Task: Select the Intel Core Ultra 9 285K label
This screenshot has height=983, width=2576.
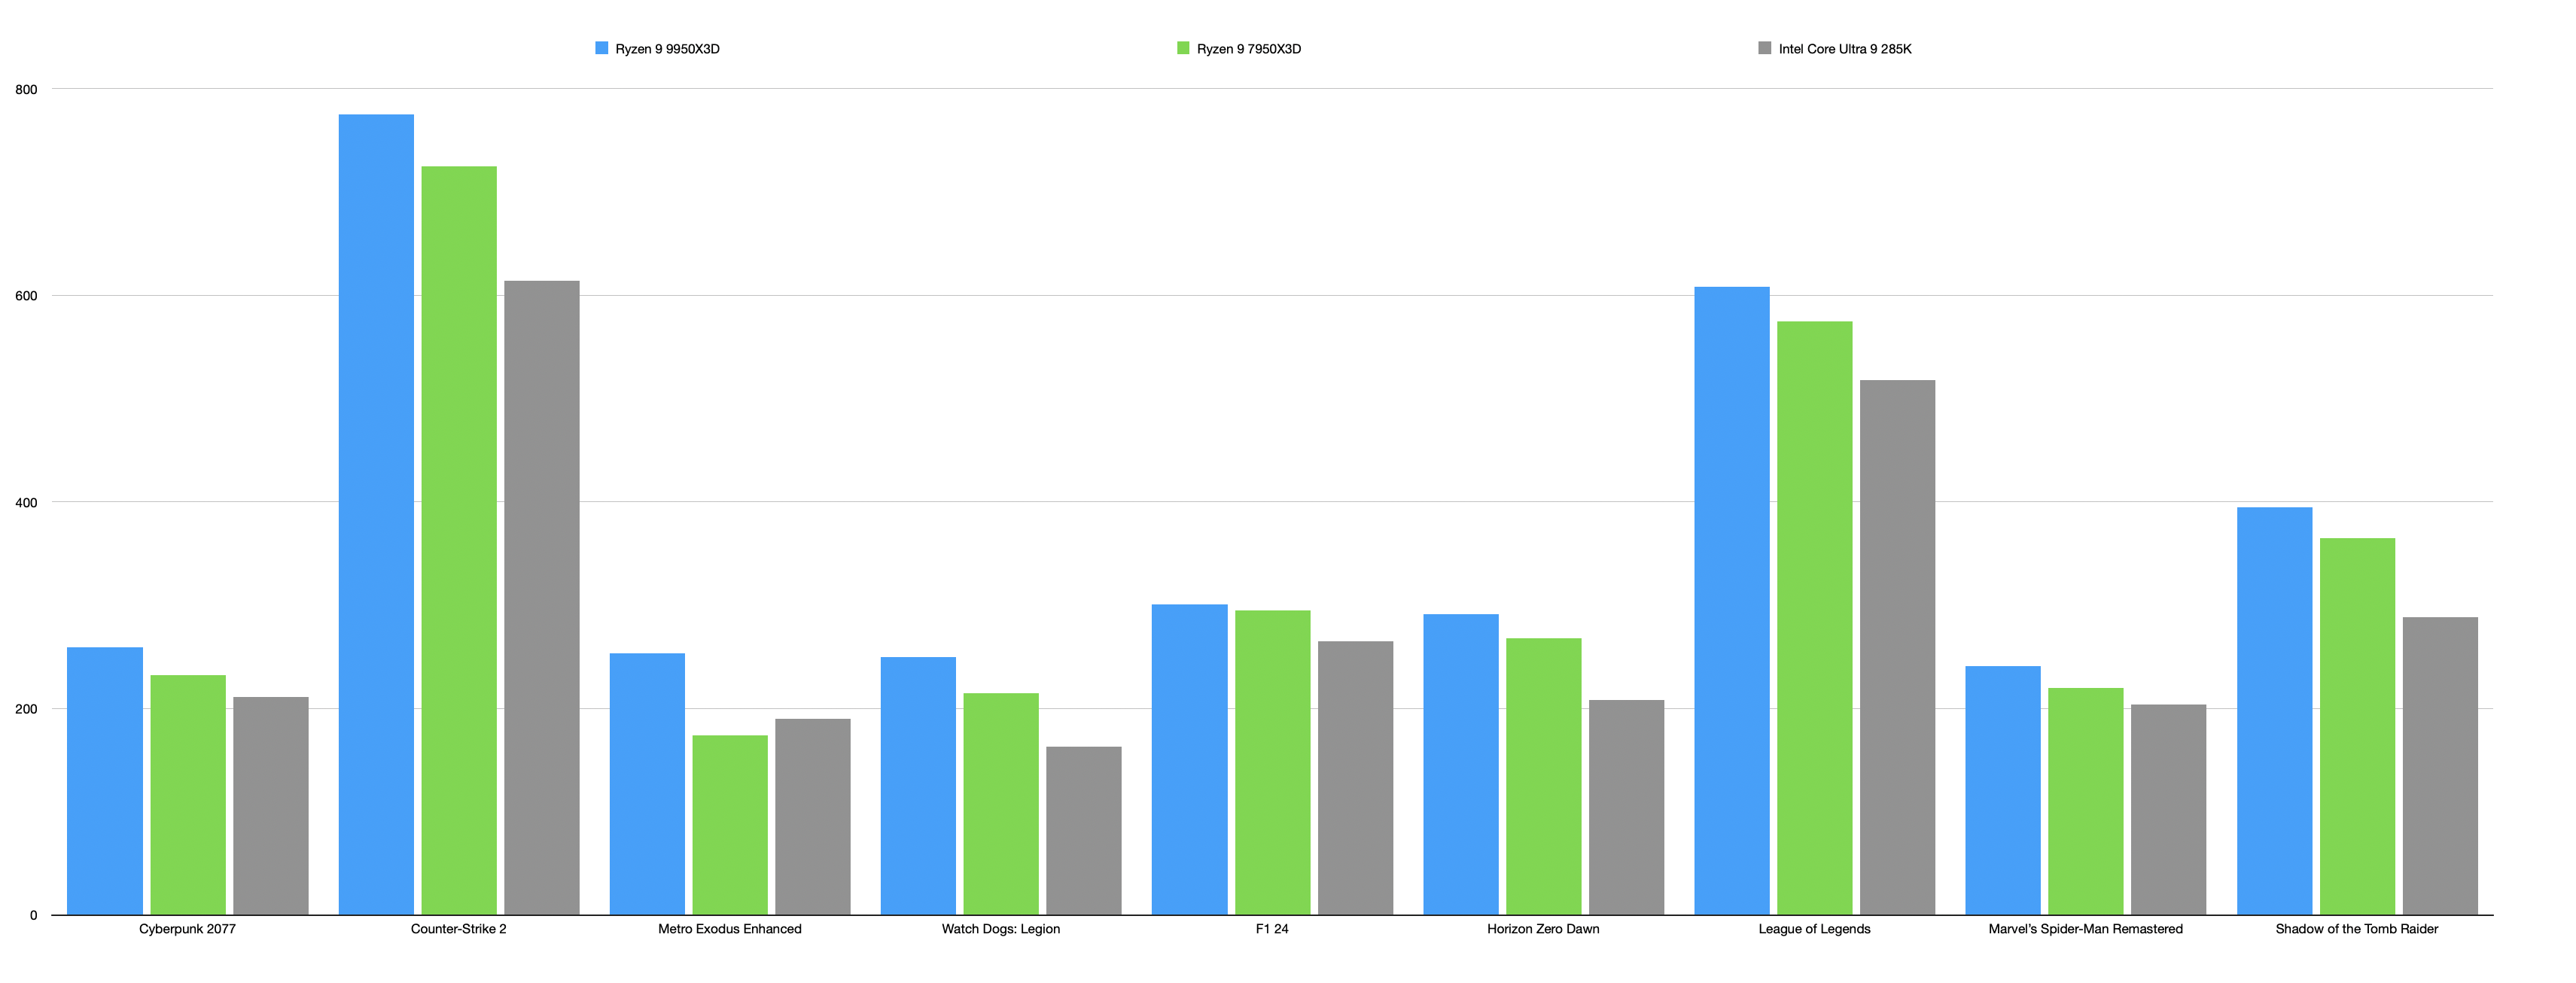Action: pos(1844,49)
